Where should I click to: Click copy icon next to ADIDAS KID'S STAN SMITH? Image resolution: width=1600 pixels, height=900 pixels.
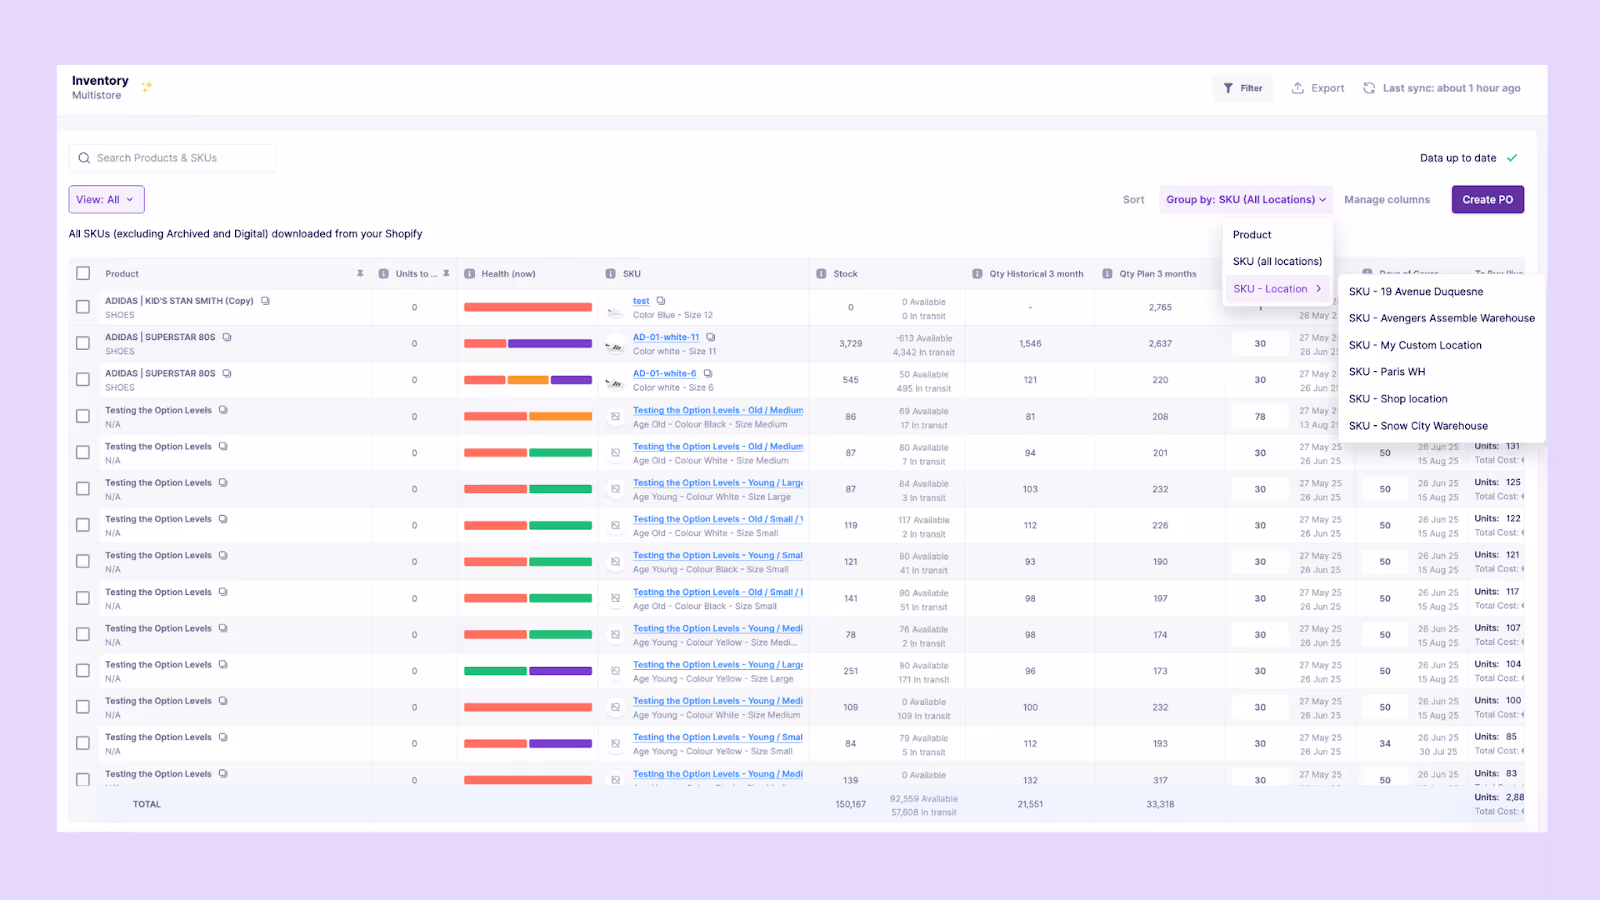(x=265, y=300)
